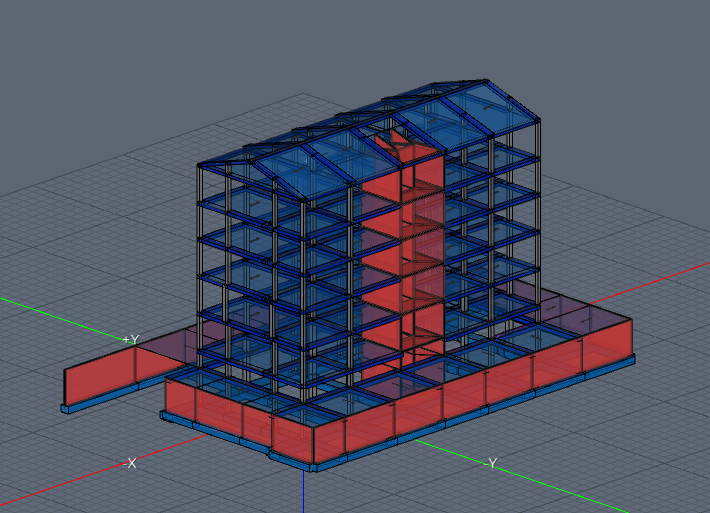710x513 pixels.
Task: Click the blue vertical axis line below the model
Action: (x=304, y=492)
